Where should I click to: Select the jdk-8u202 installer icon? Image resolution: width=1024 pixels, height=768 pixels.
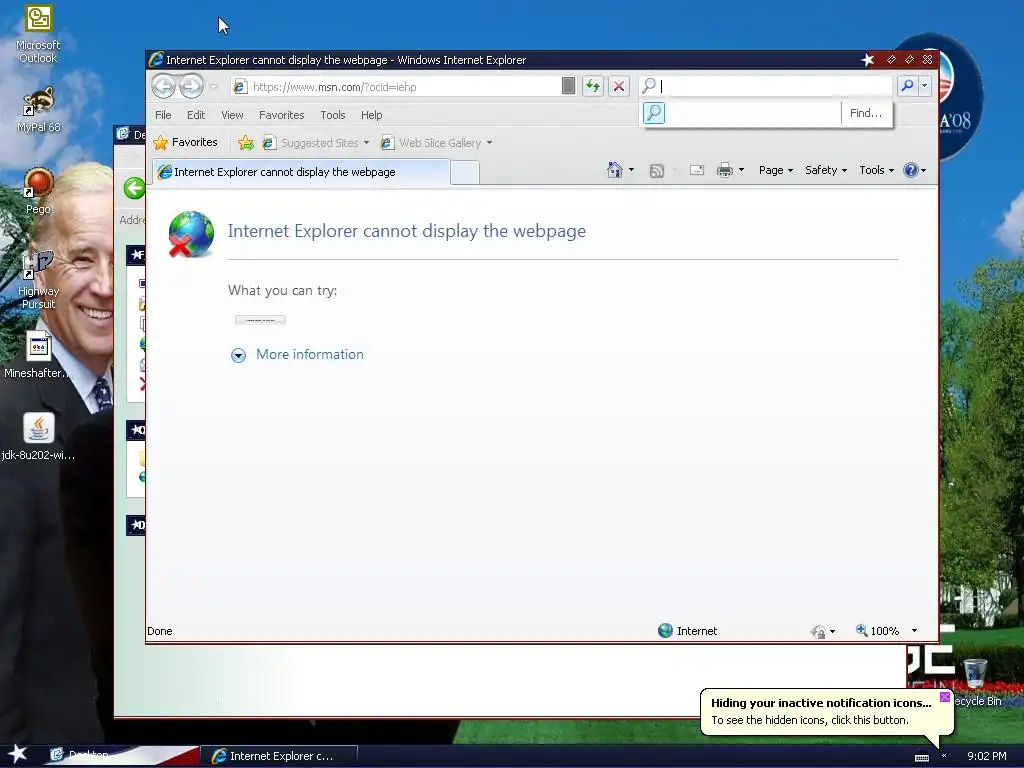tap(38, 437)
